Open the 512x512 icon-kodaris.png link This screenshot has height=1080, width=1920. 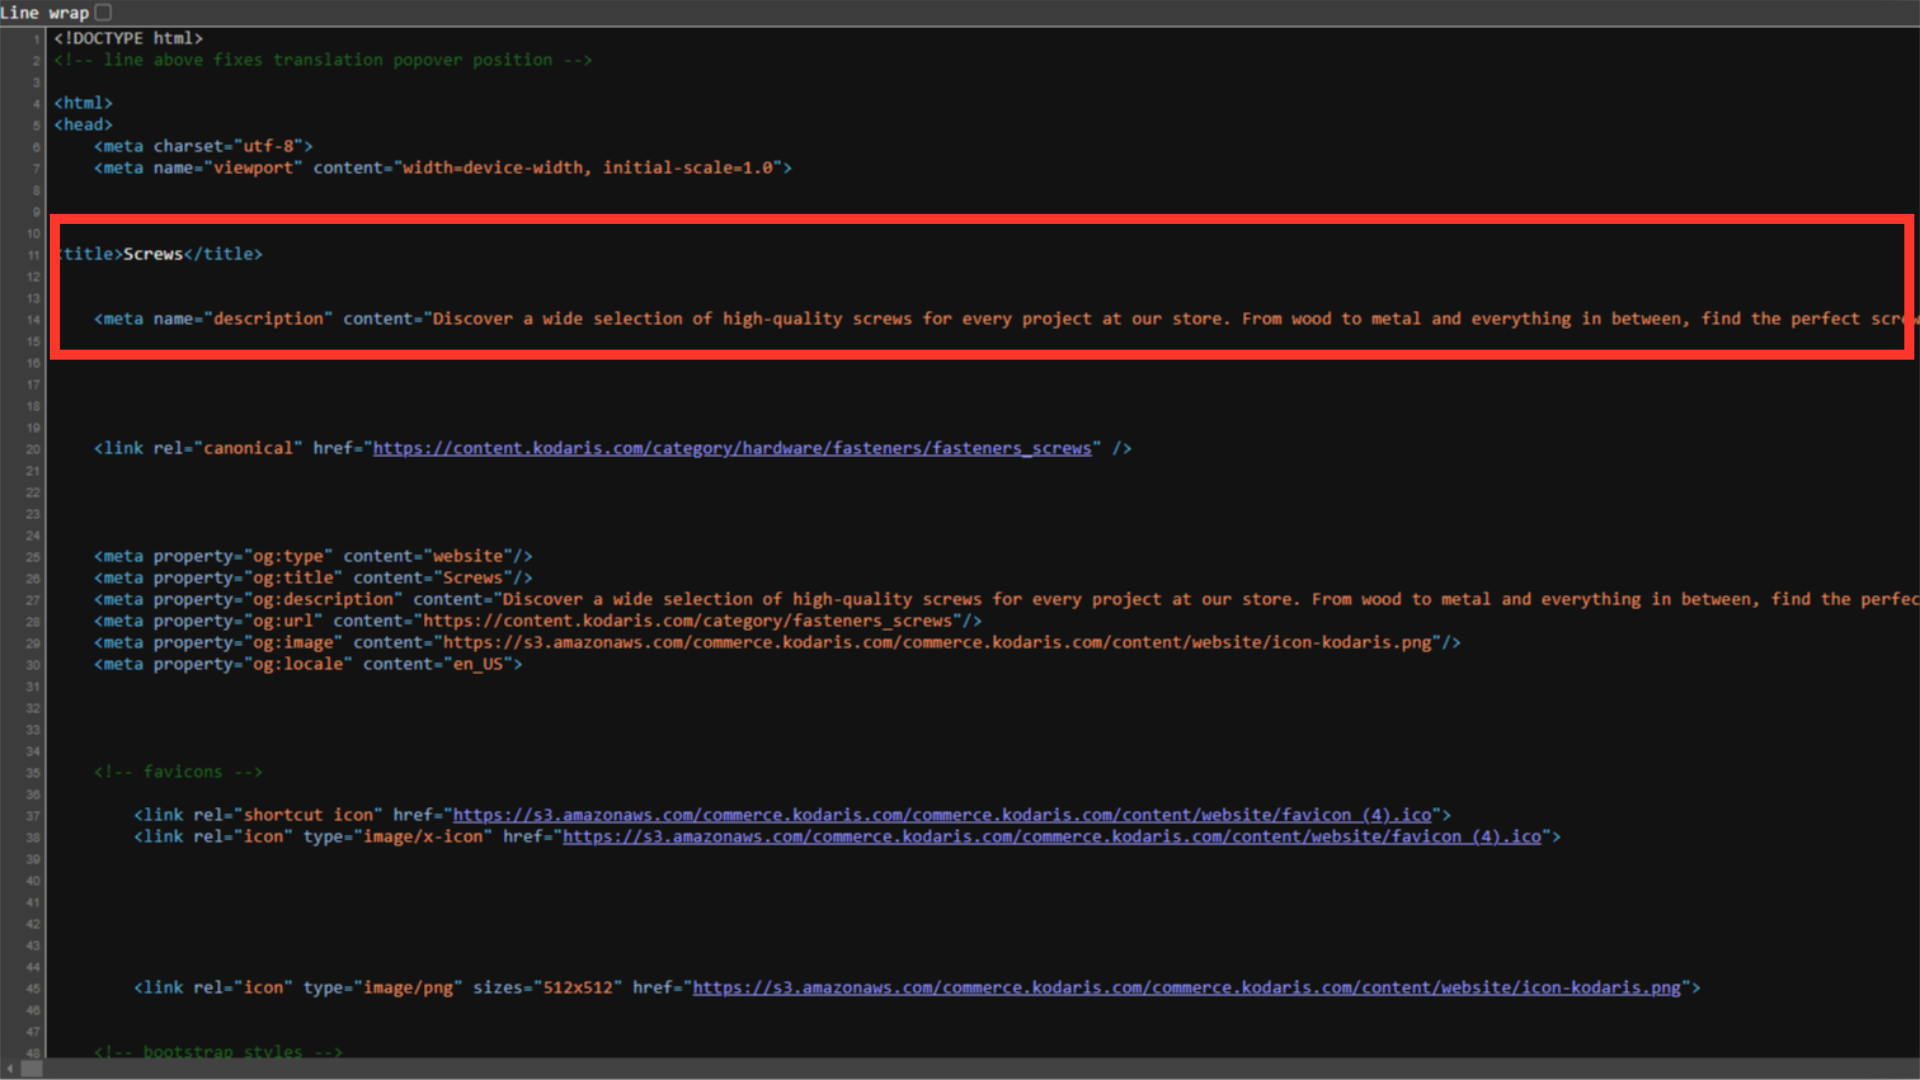[1186, 988]
